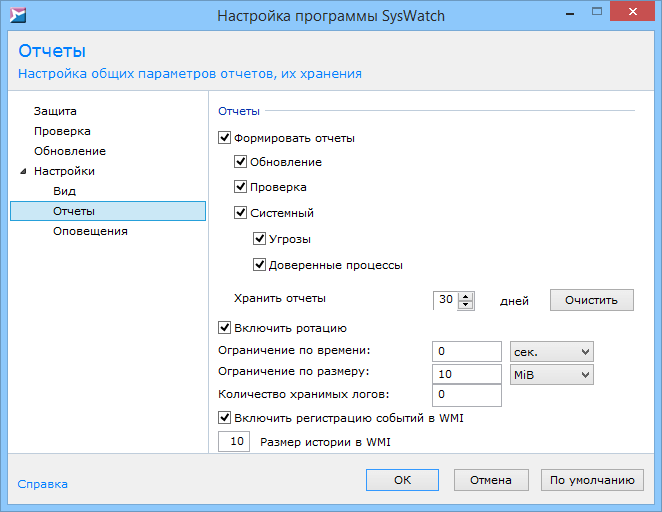Minimize the SysWatch settings window
Screen dimensions: 662x512
click(x=570, y=14)
